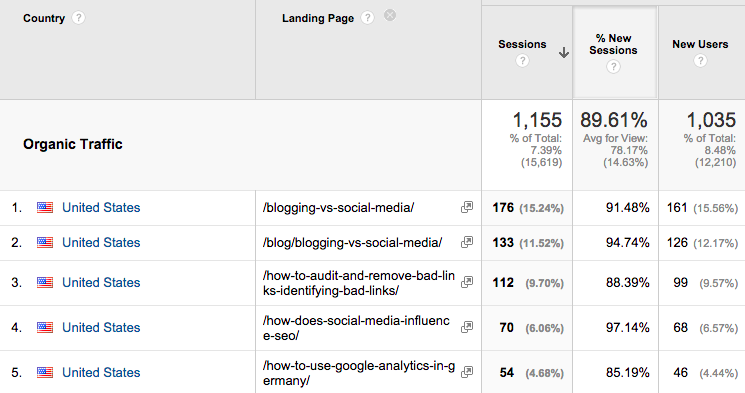
Task: Click help icon under Sessions header
Action: 522,60
